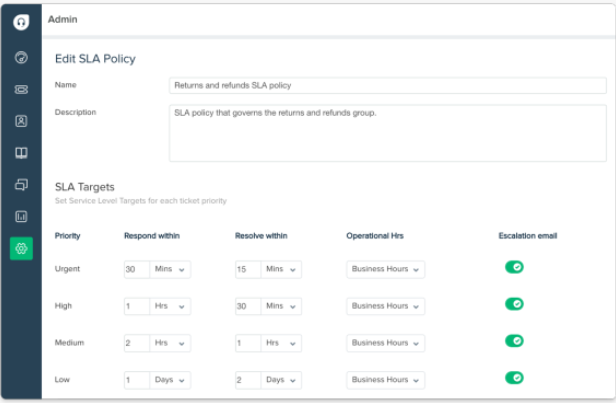Open the dashboard gauge icon in sidebar
This screenshot has width=616, height=403.
point(21,58)
